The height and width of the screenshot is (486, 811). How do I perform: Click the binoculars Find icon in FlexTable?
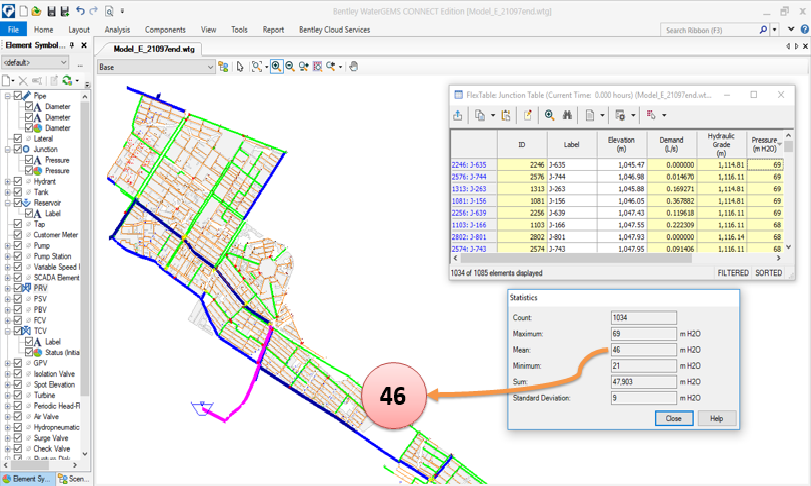tap(567, 115)
